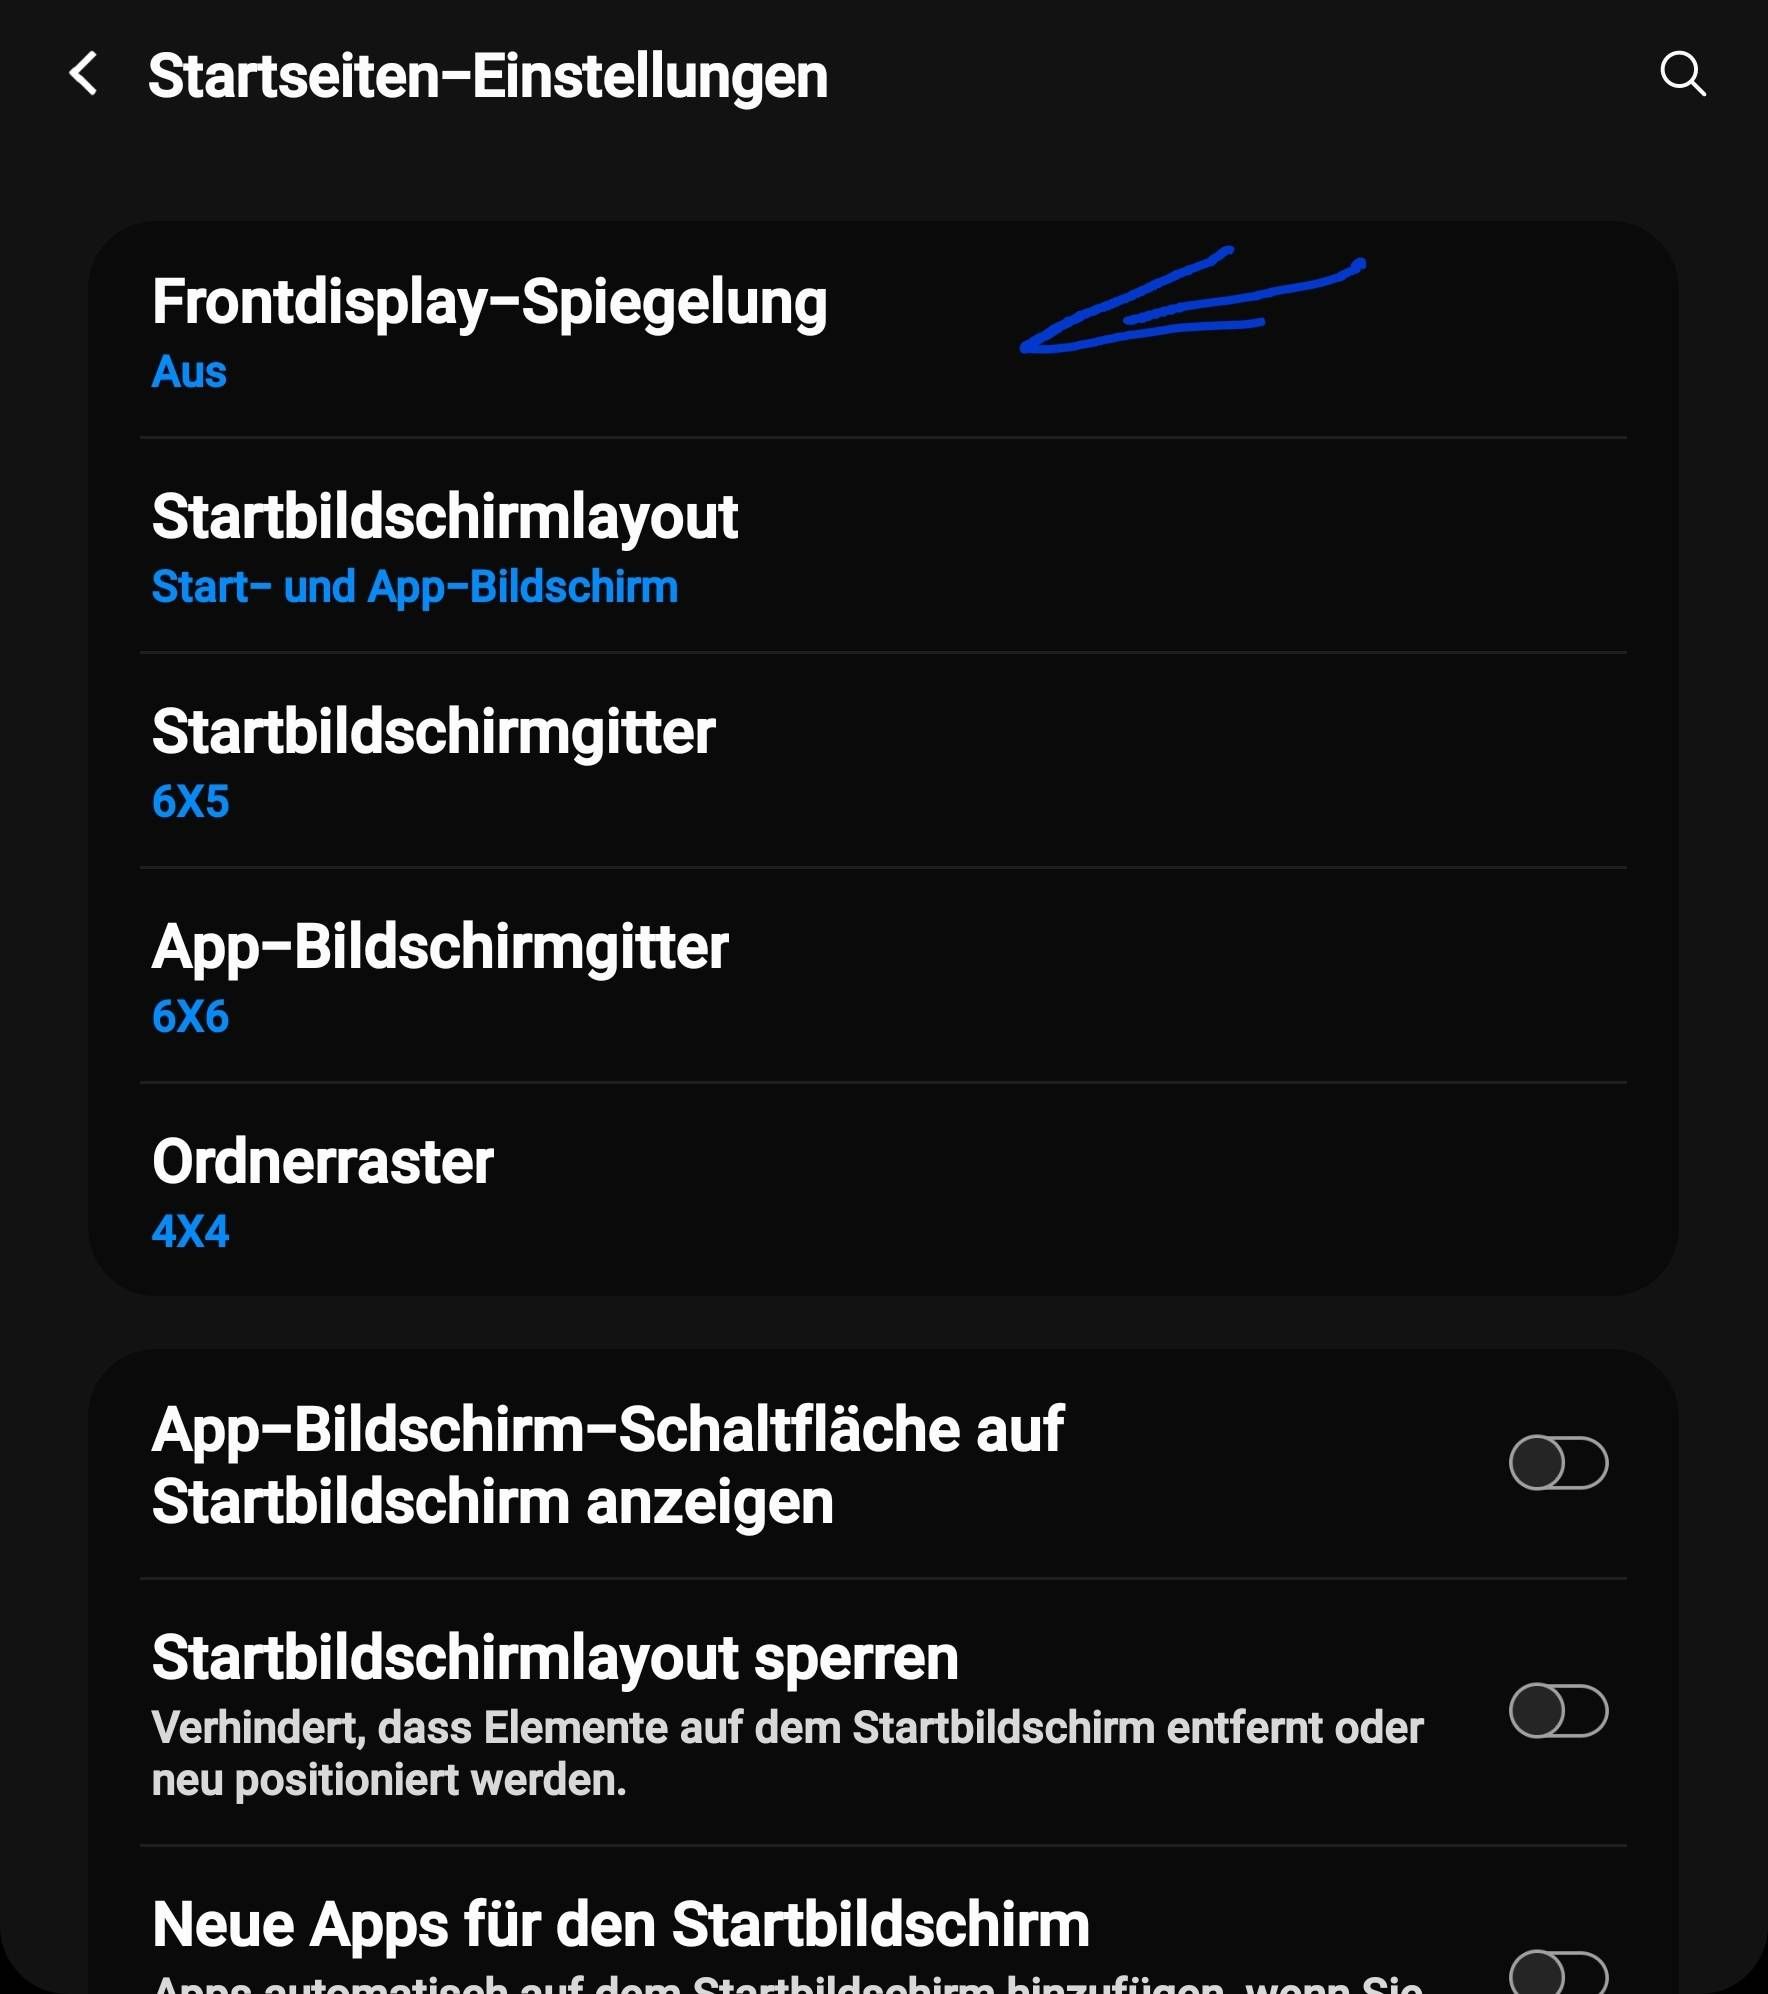Image resolution: width=1768 pixels, height=1994 pixels.
Task: Enable Startbildschirmlayout sperren switch
Action: (1558, 1711)
